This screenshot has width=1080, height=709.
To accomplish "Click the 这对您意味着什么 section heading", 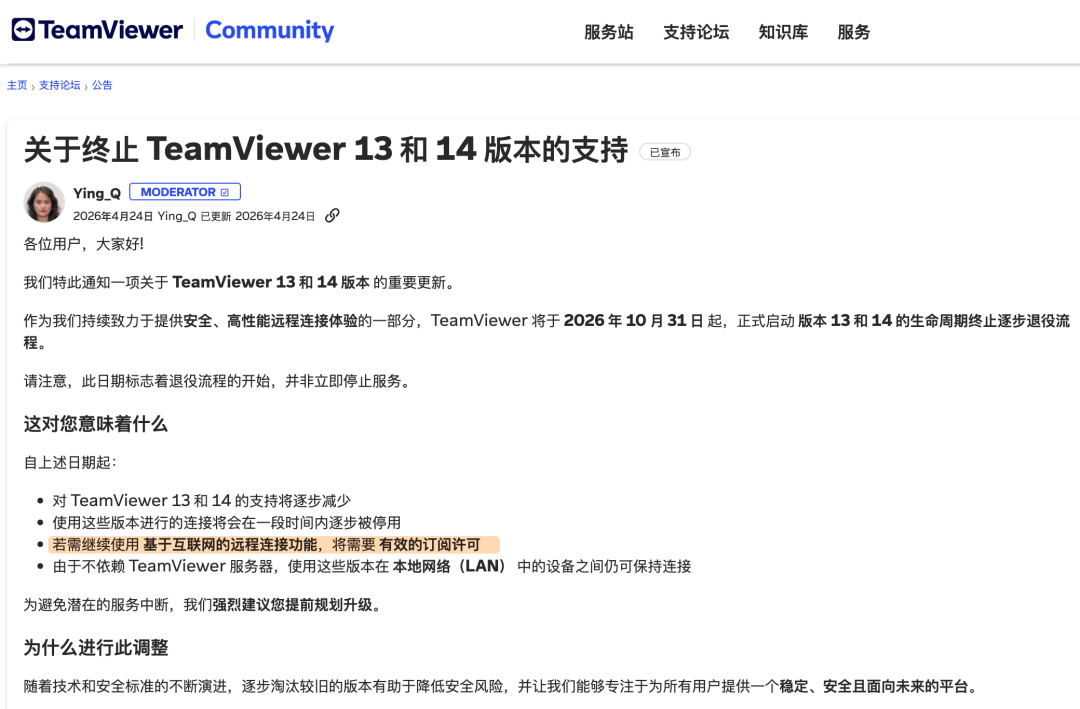I will pos(96,424).
